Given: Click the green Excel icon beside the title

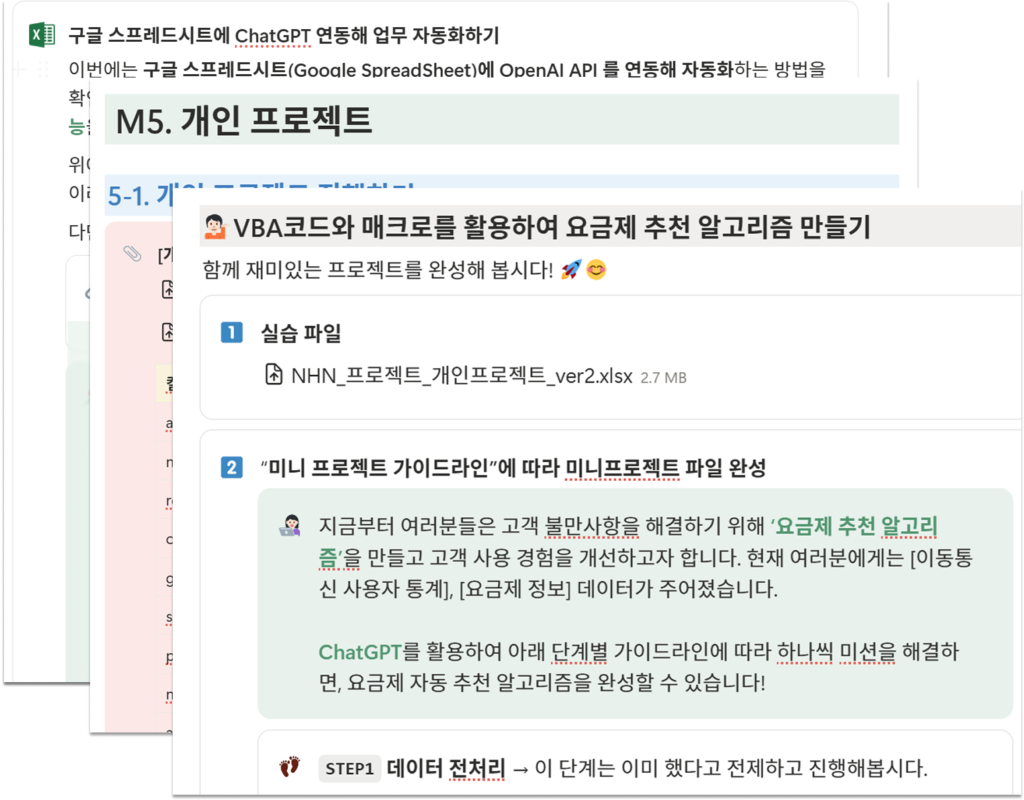Looking at the screenshot, I should pyautogui.click(x=42, y=35).
